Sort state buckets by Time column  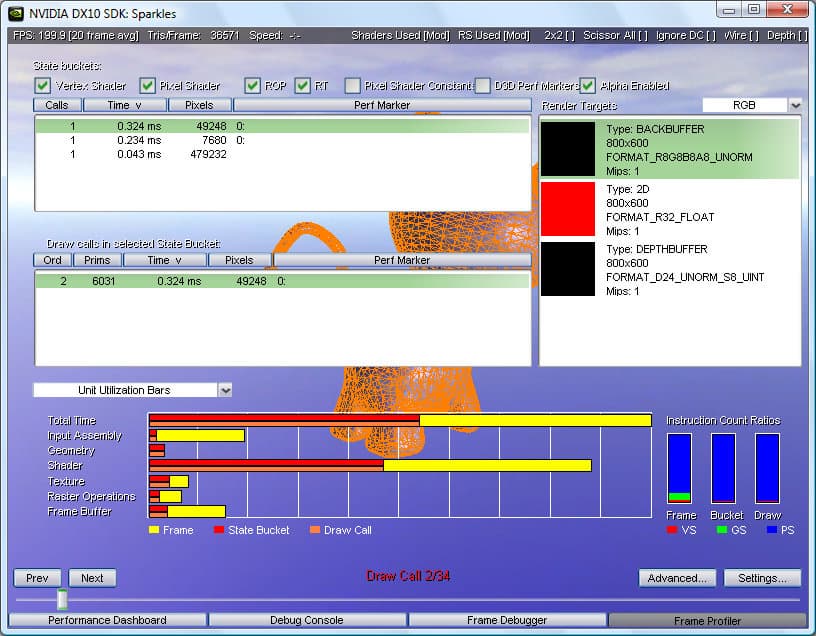pyautogui.click(x=125, y=105)
